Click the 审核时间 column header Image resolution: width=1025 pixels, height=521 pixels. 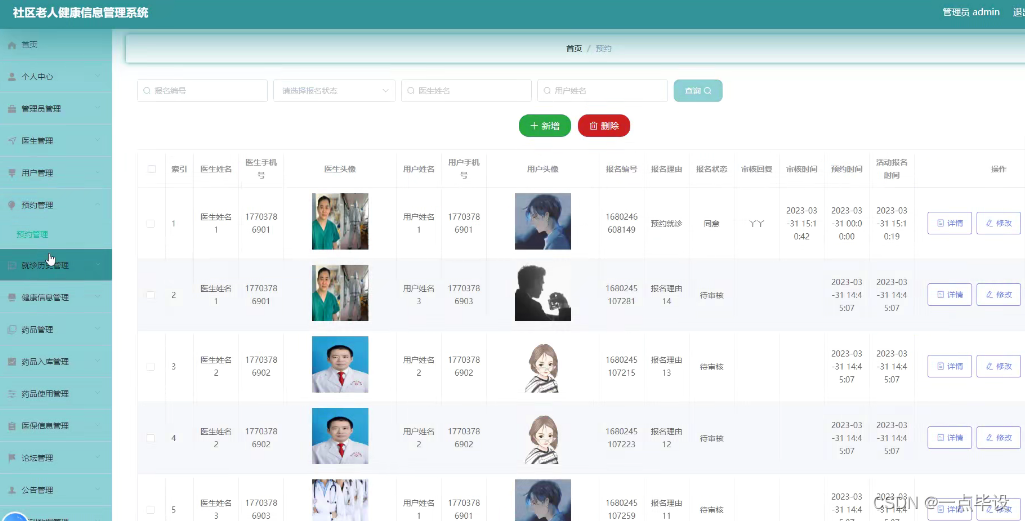(x=801, y=169)
